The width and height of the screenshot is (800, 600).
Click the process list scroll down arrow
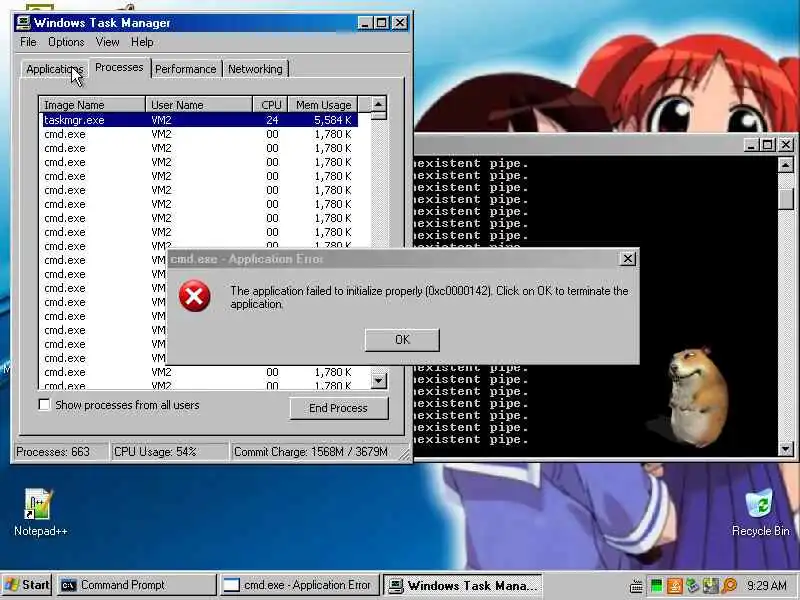coord(378,381)
